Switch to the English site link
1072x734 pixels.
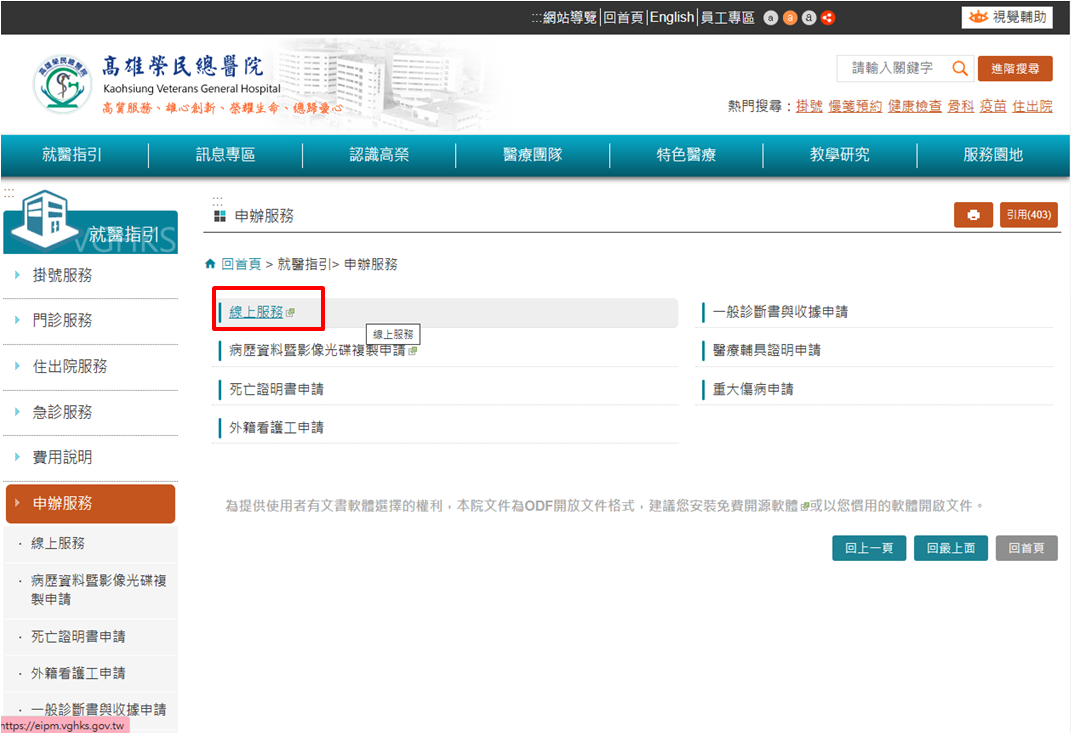coord(671,18)
